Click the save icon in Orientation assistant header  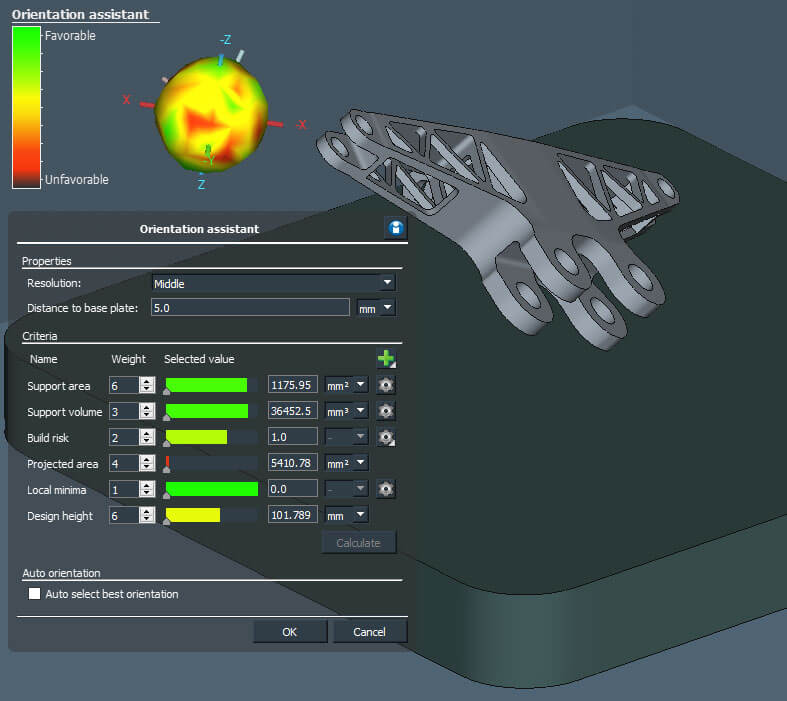point(396,228)
